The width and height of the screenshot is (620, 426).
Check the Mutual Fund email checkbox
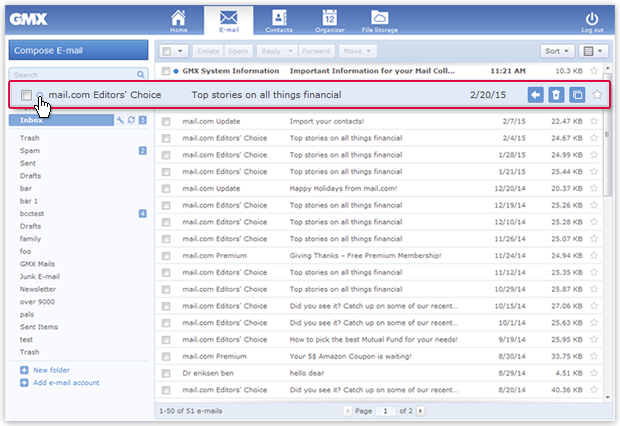(x=166, y=340)
